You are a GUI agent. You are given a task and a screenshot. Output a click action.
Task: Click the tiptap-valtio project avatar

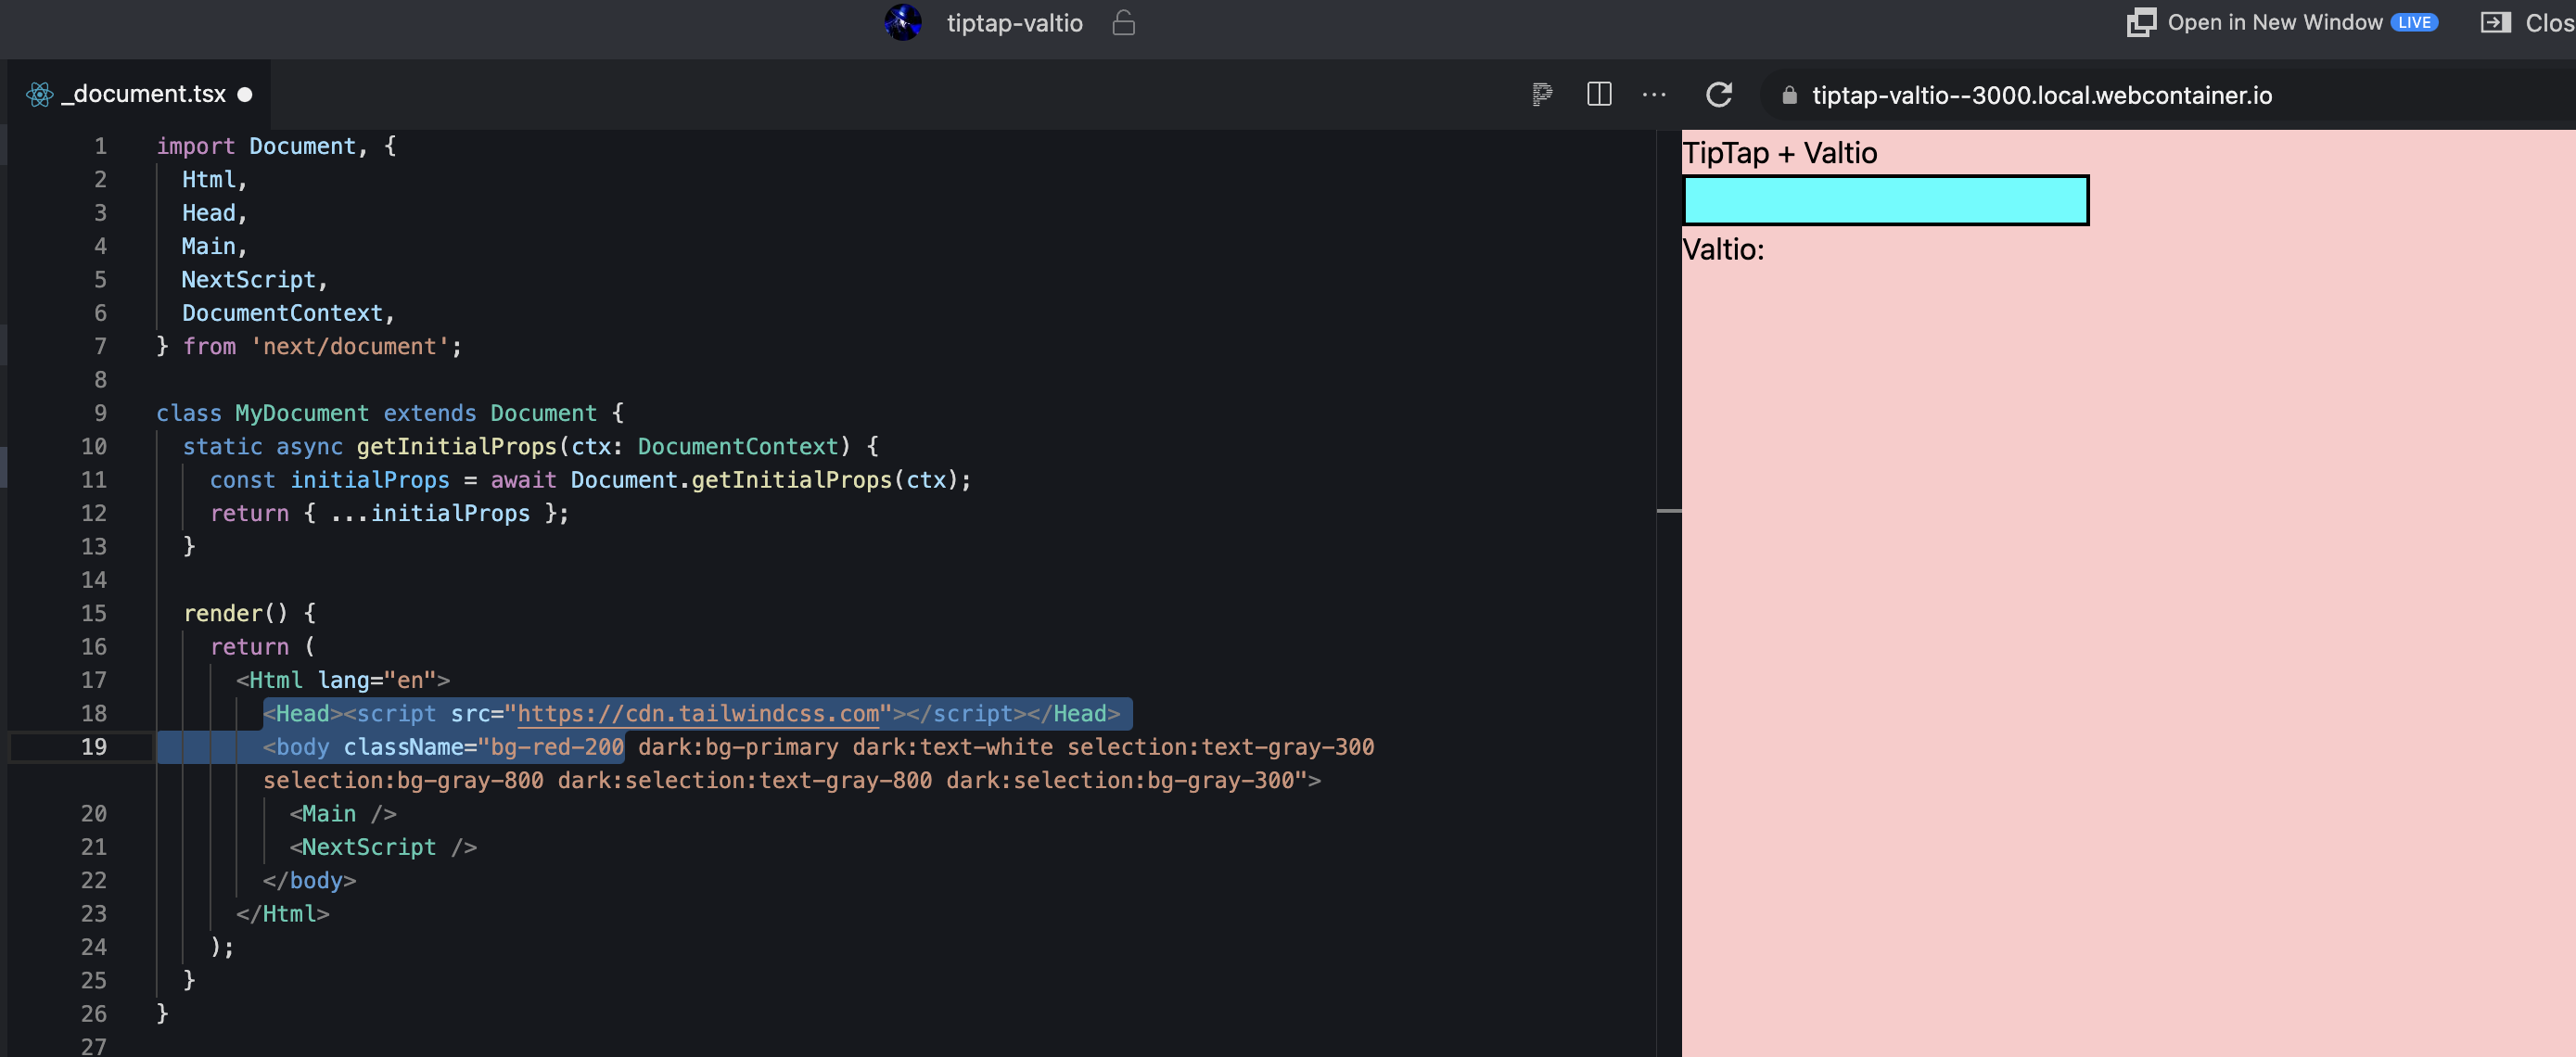[903, 23]
